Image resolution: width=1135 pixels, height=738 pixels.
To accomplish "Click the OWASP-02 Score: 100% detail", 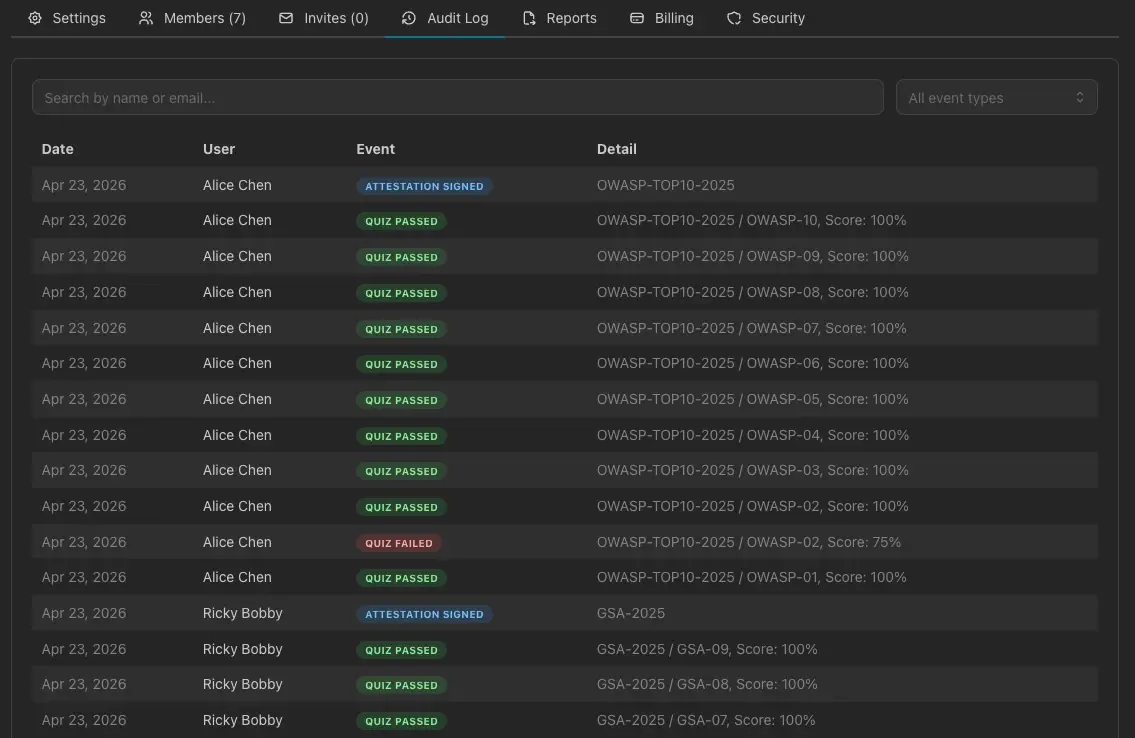I will tap(753, 506).
